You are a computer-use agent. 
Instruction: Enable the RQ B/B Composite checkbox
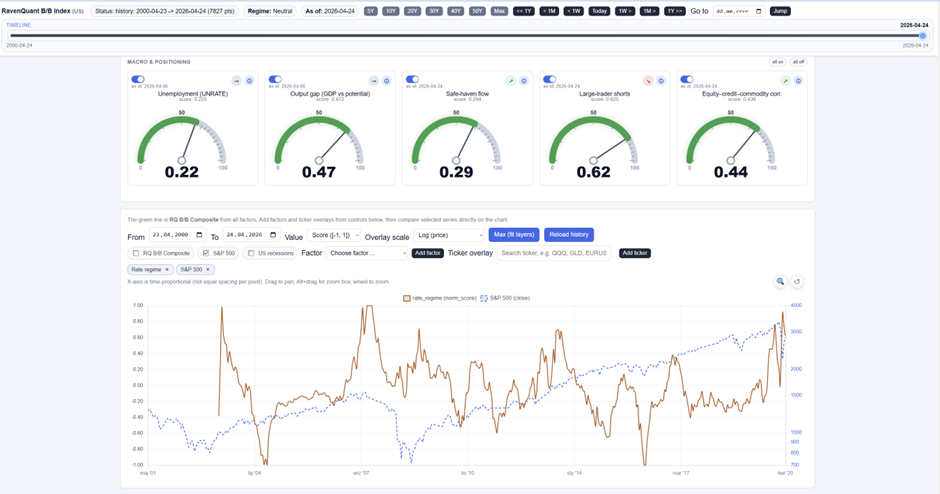pos(137,253)
